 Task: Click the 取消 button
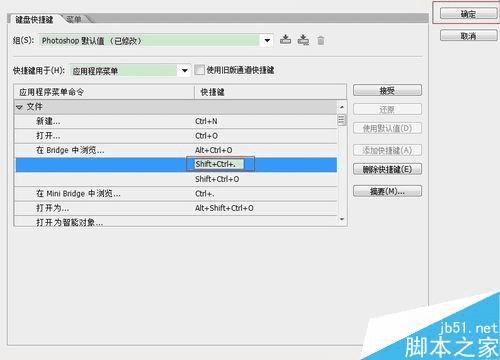468,36
